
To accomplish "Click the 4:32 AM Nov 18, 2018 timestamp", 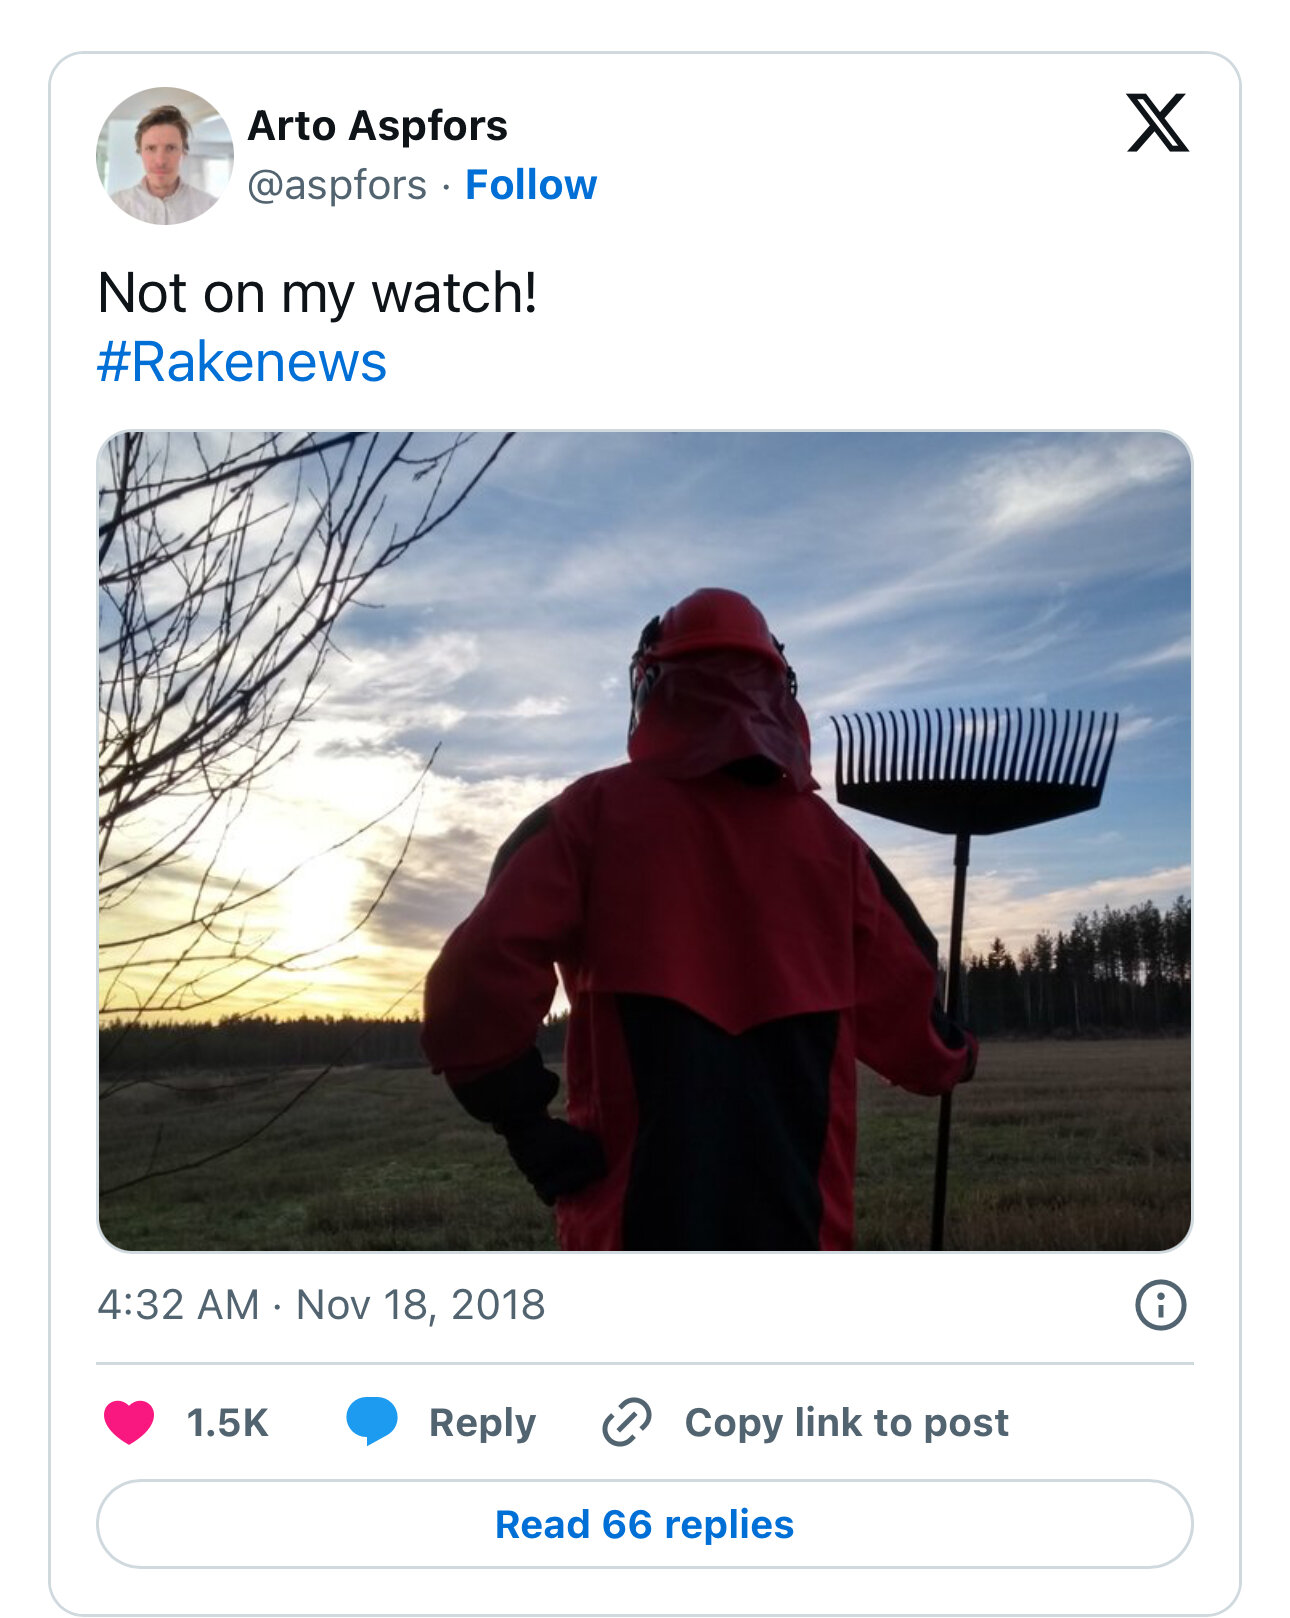I will point(321,1305).
